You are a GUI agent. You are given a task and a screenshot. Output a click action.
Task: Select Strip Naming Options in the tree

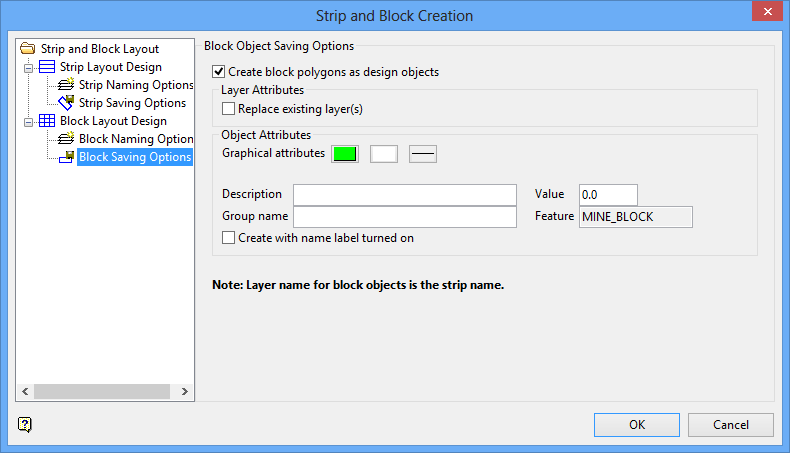[x=136, y=85]
